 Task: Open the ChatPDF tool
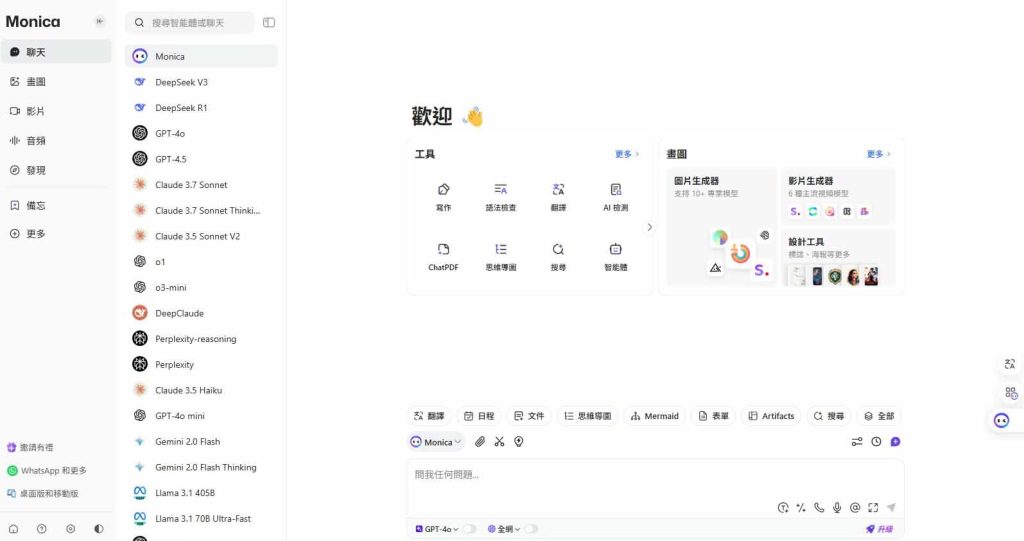pyautogui.click(x=443, y=255)
